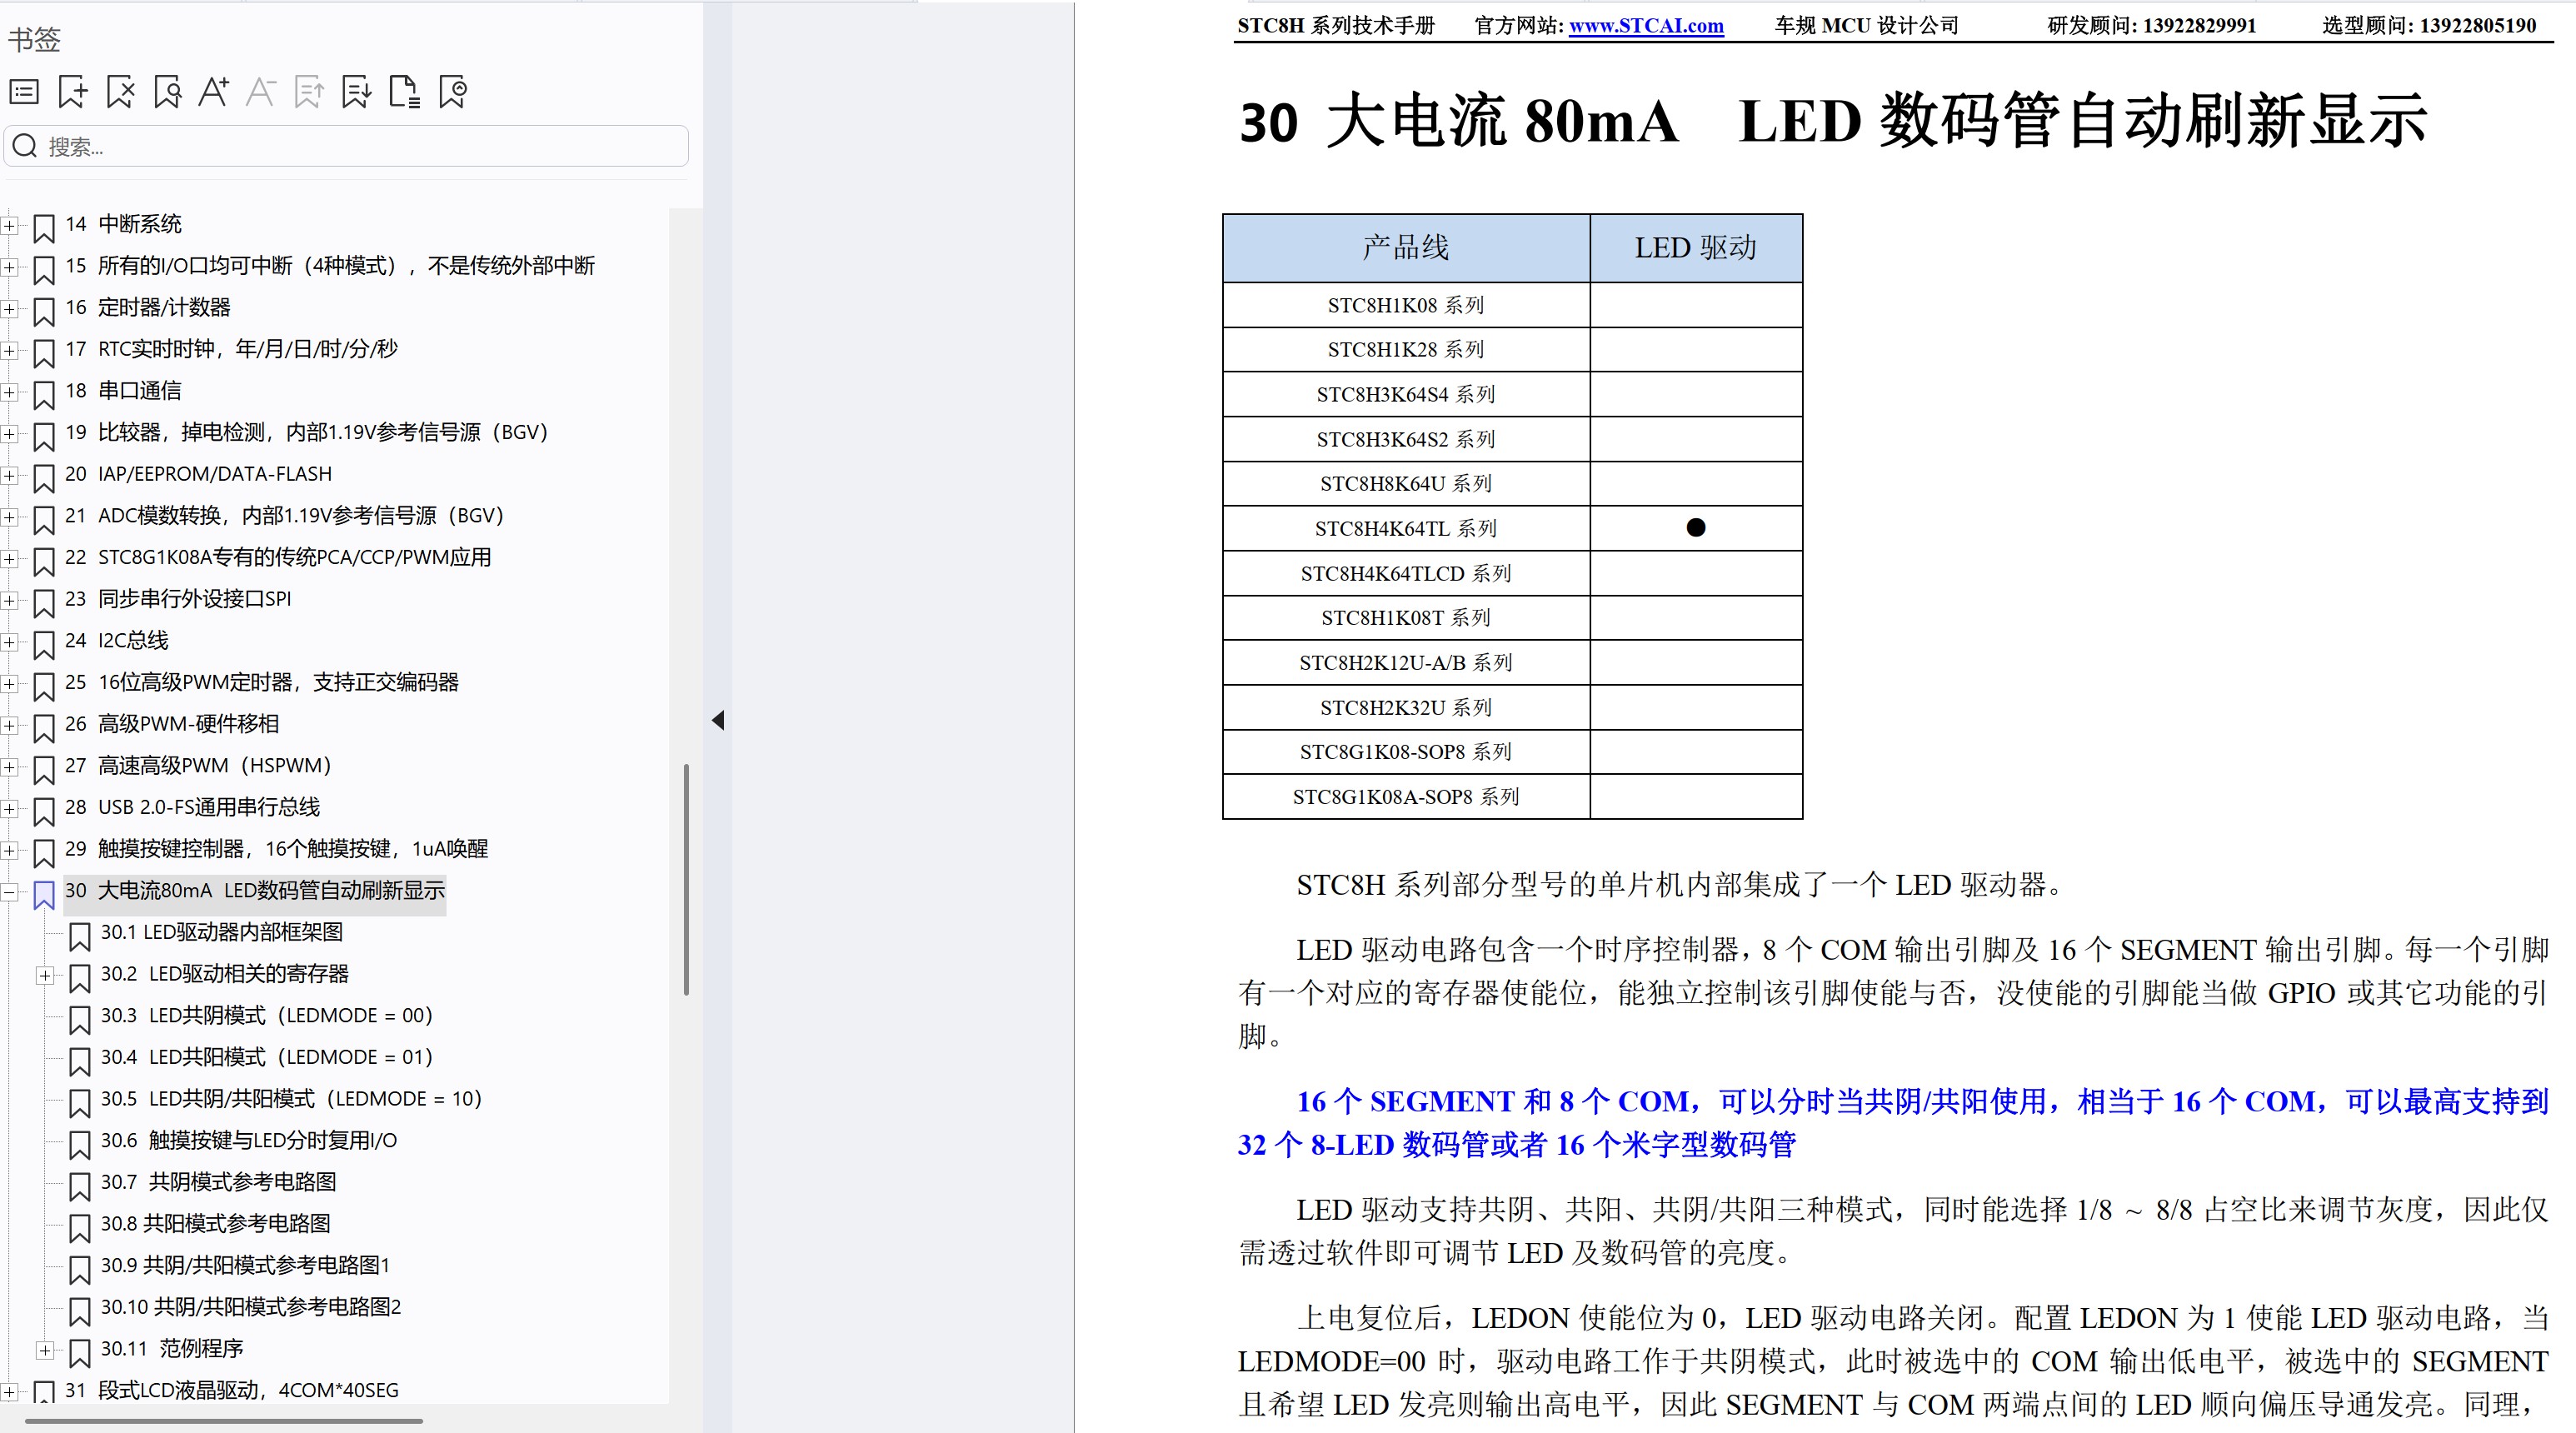Expand the 14 中断系统 bookmark node
Image resolution: width=2576 pixels, height=1433 pixels.
[10, 226]
